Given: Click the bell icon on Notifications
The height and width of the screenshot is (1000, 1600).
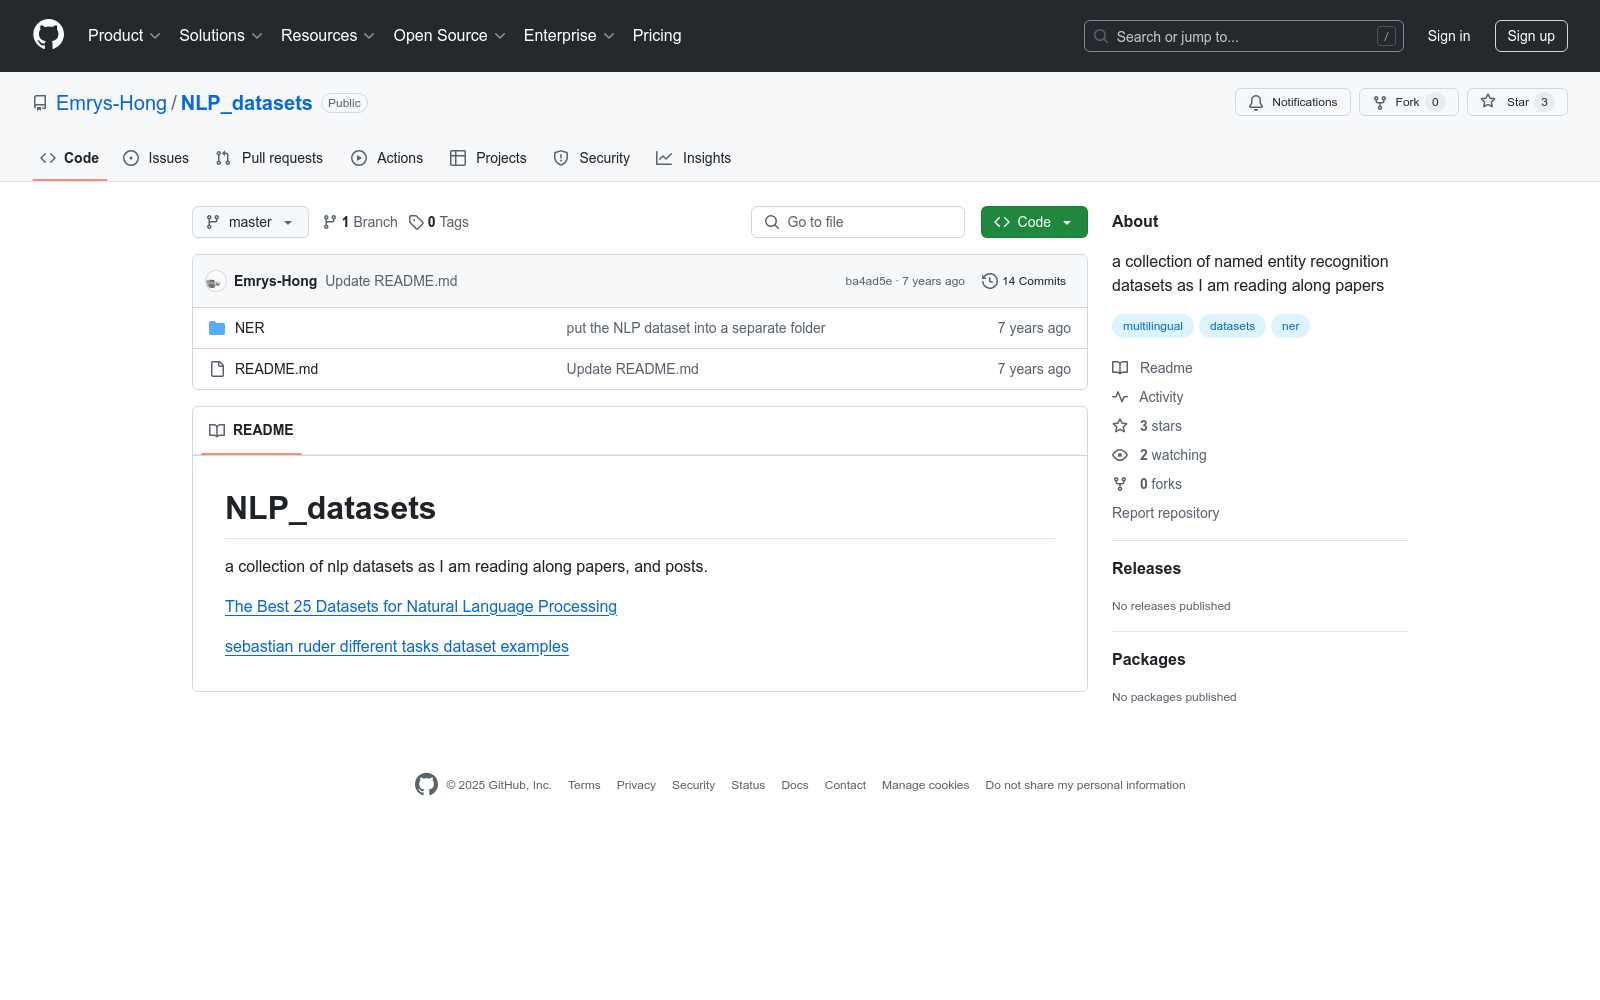Looking at the screenshot, I should tap(1256, 102).
